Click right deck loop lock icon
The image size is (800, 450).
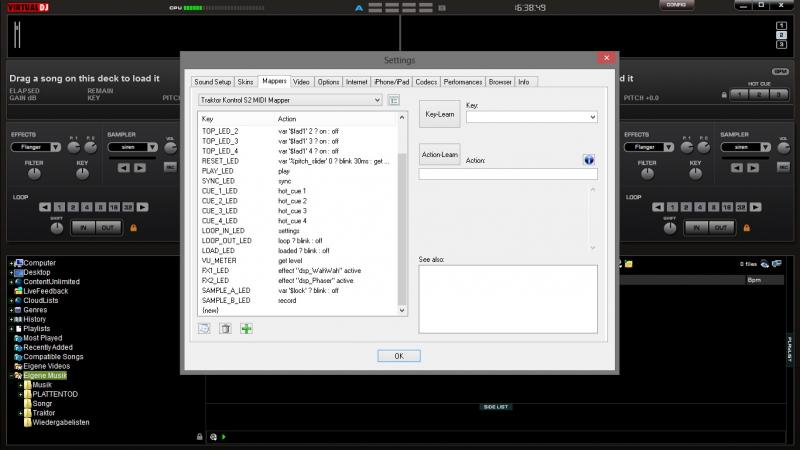coord(746,228)
